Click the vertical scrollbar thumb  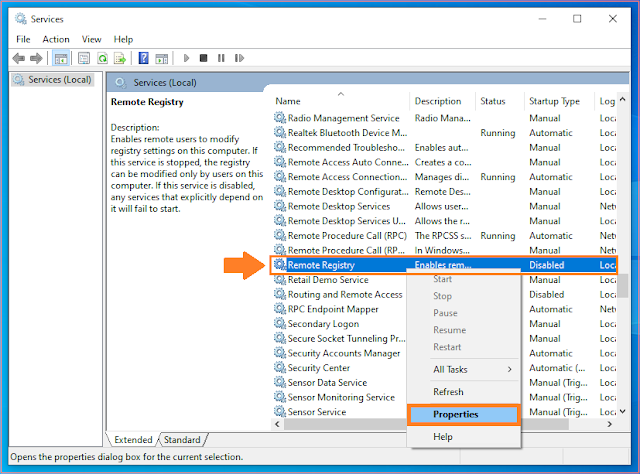click(622, 285)
